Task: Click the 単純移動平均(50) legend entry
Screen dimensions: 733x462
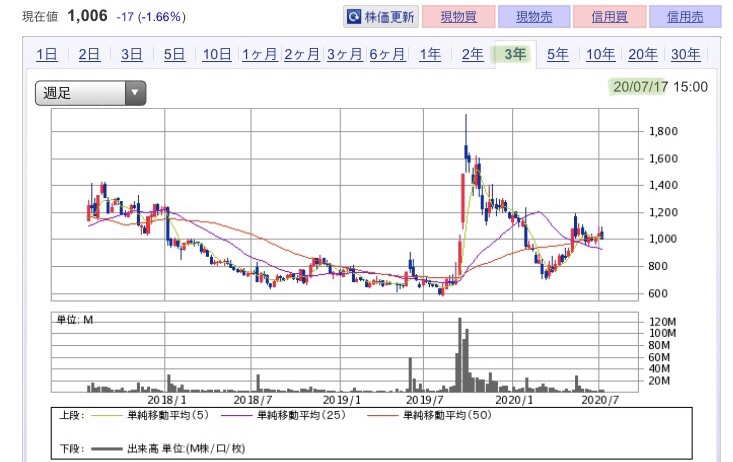Action: (429, 415)
